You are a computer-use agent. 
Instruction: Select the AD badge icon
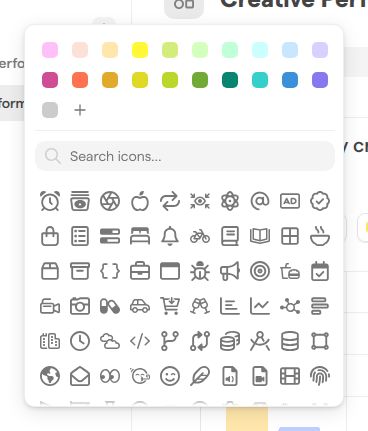click(290, 201)
